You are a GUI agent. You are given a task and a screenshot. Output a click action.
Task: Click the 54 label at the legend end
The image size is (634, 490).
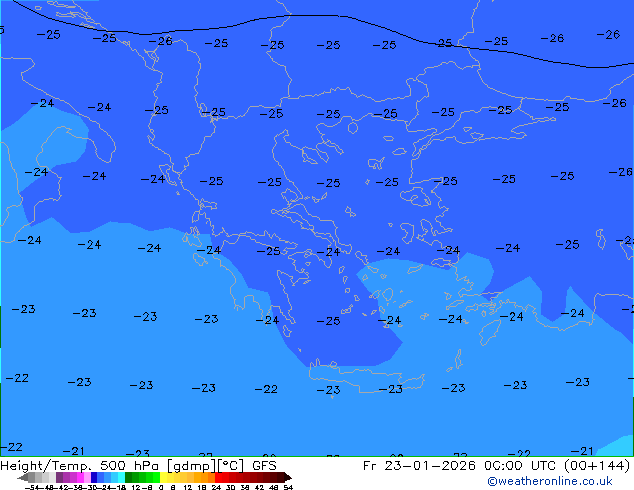(x=288, y=488)
